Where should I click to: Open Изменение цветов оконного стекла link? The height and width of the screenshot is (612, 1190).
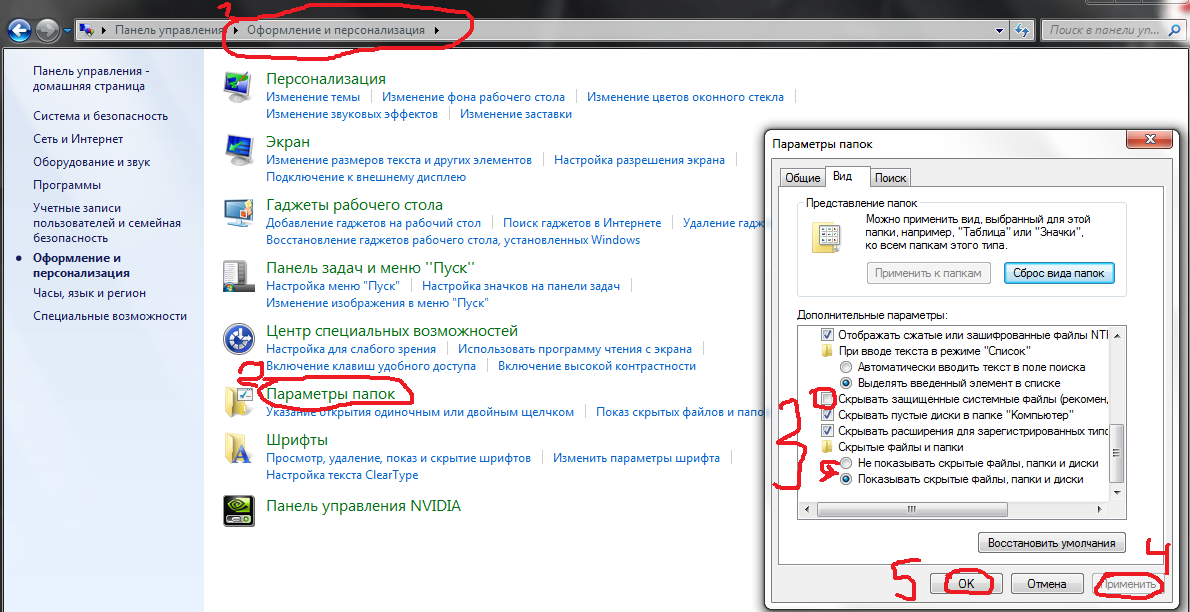tap(685, 97)
